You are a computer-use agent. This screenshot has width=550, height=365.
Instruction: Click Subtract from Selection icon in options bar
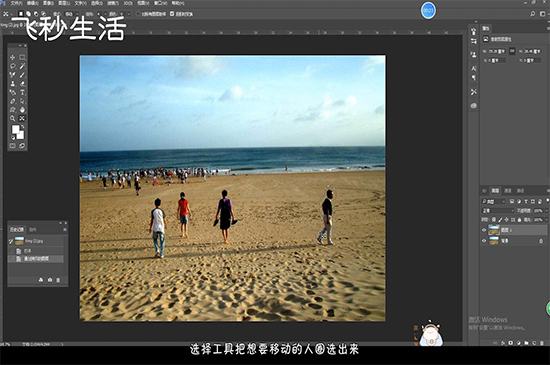click(x=36, y=14)
